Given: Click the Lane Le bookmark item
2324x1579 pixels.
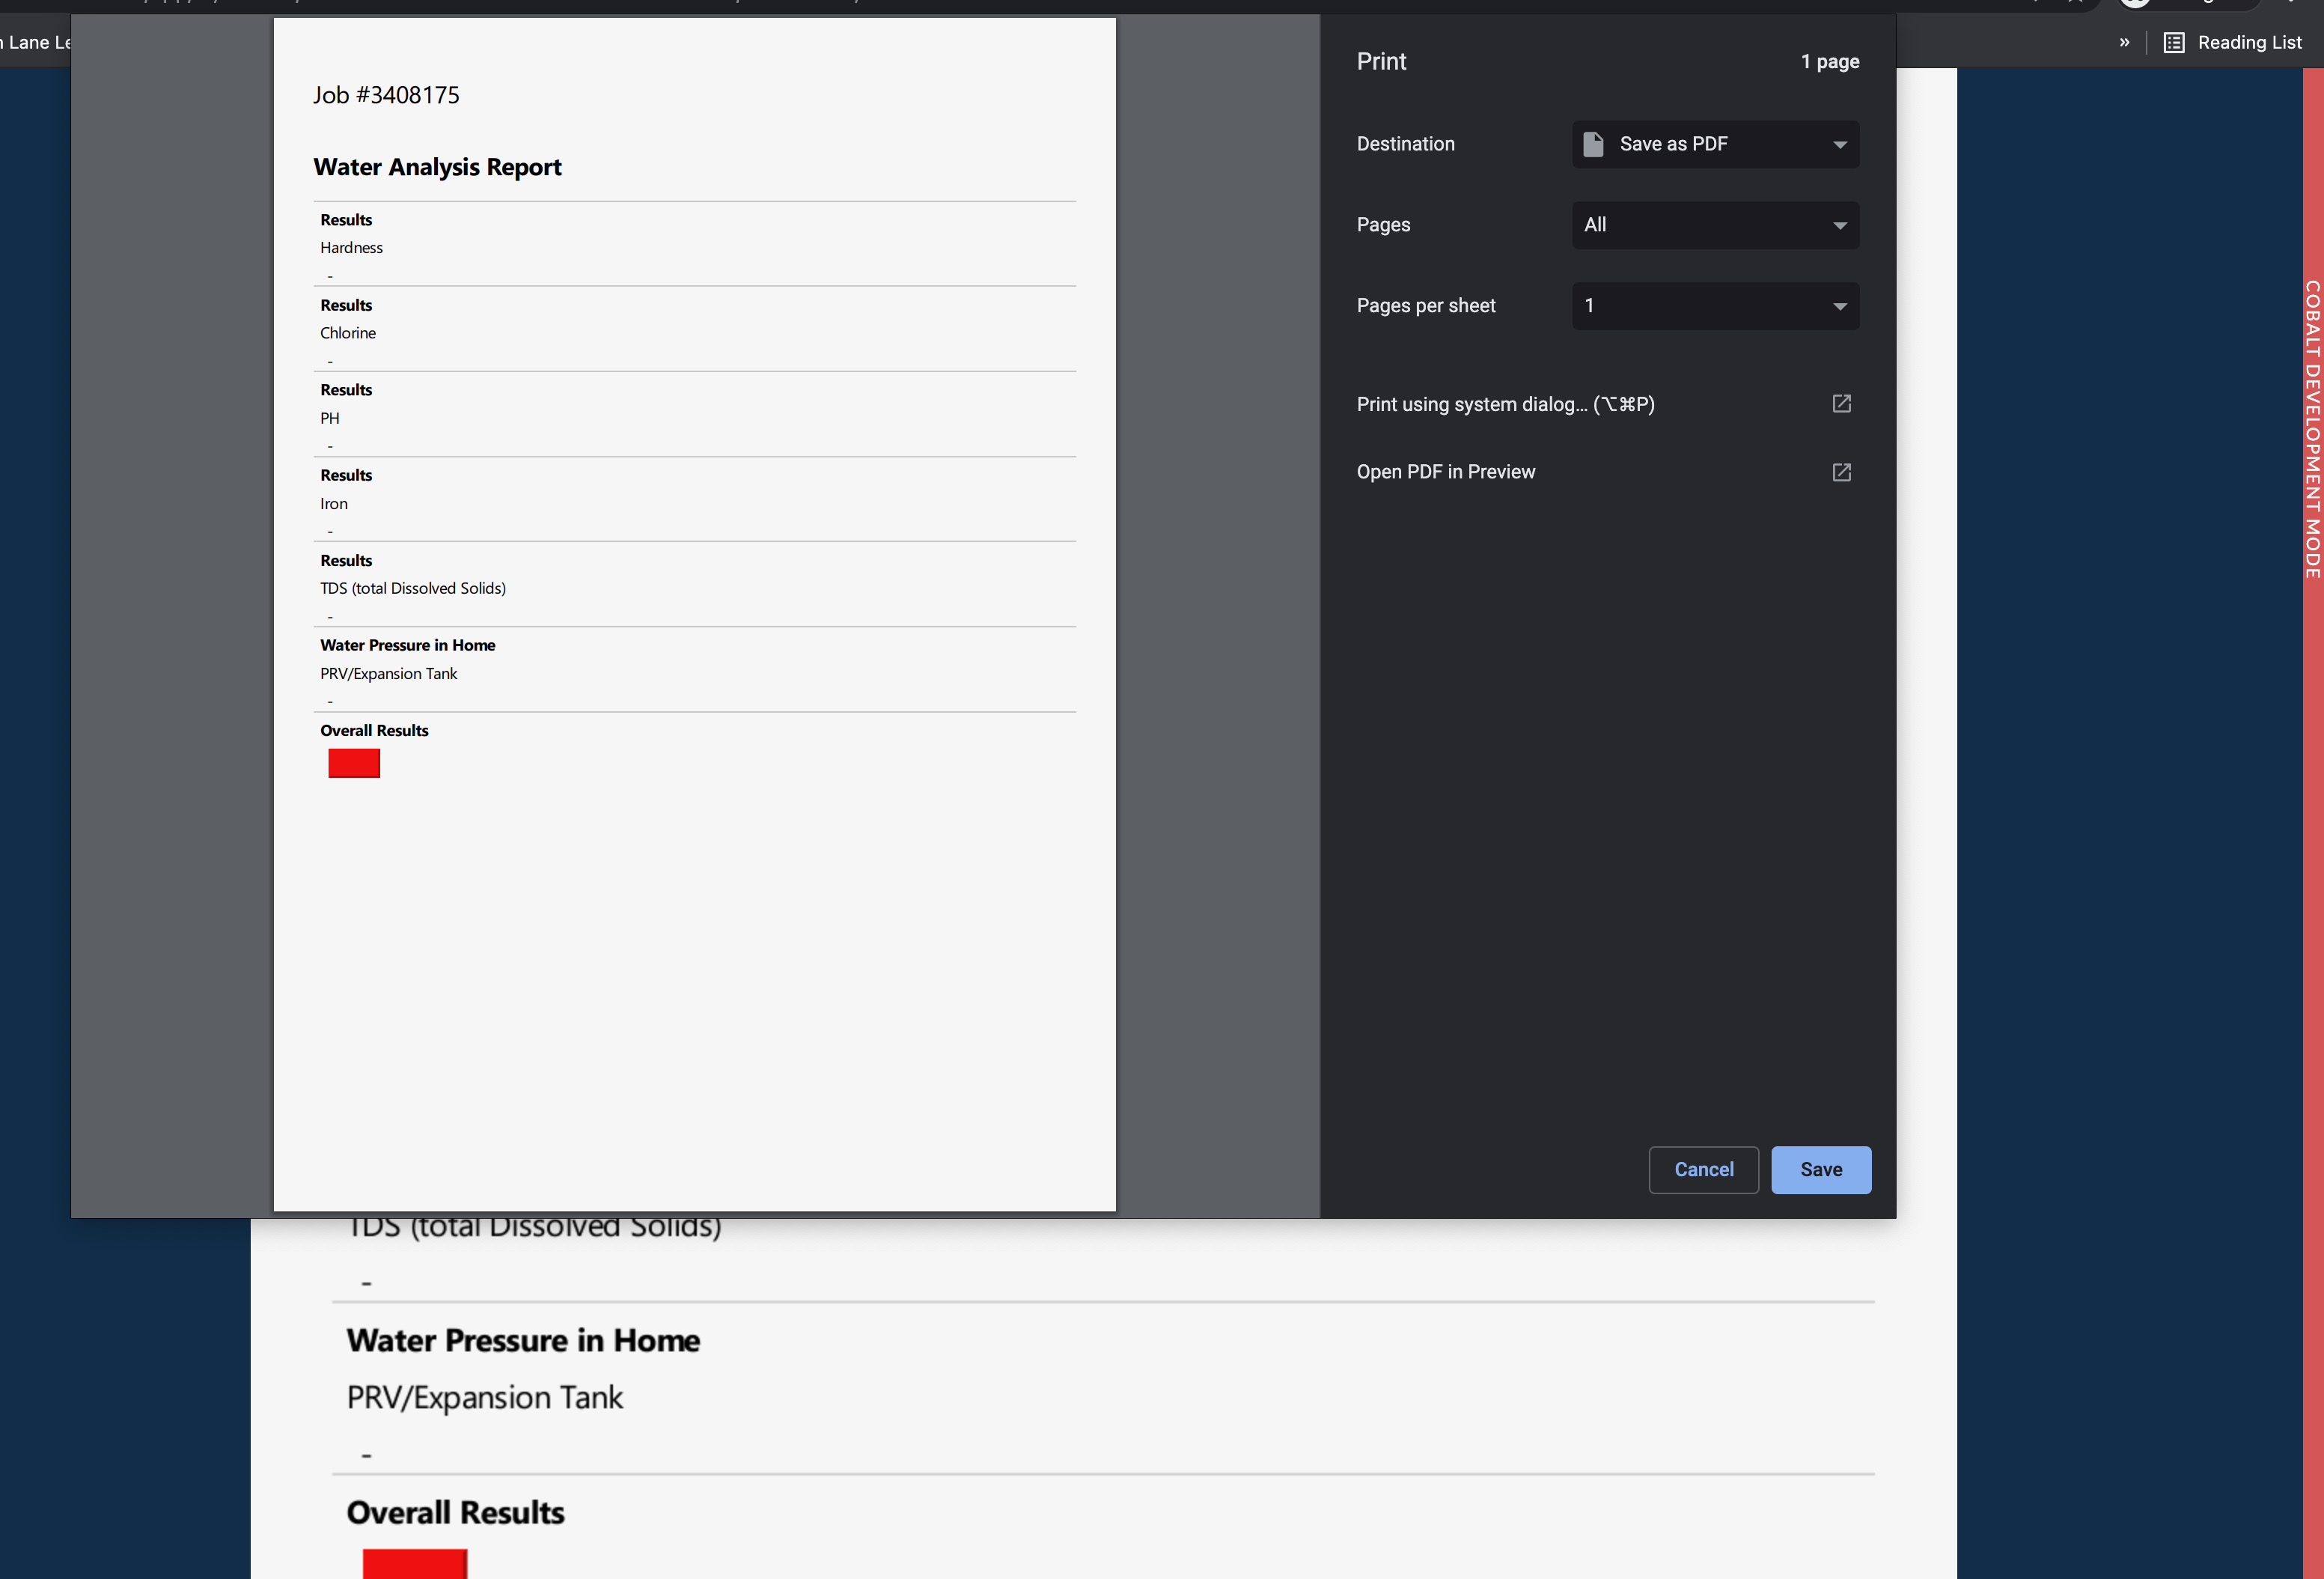Looking at the screenshot, I should 35,42.
